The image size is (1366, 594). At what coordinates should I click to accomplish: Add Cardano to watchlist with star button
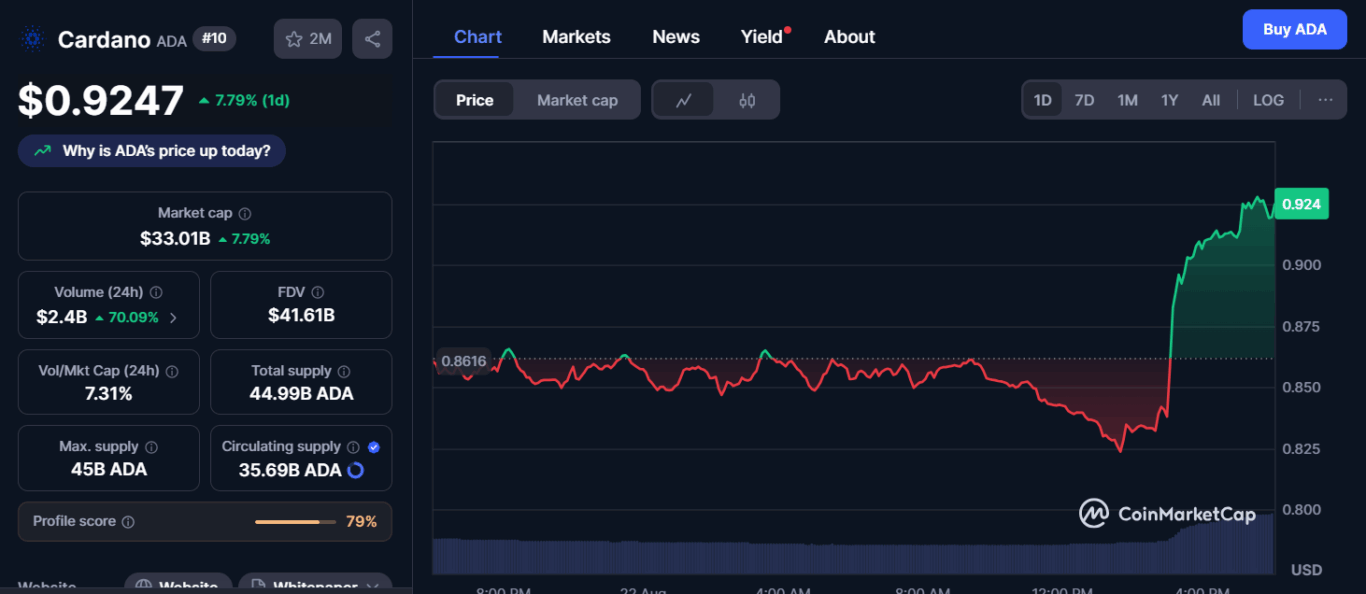pyautogui.click(x=308, y=39)
